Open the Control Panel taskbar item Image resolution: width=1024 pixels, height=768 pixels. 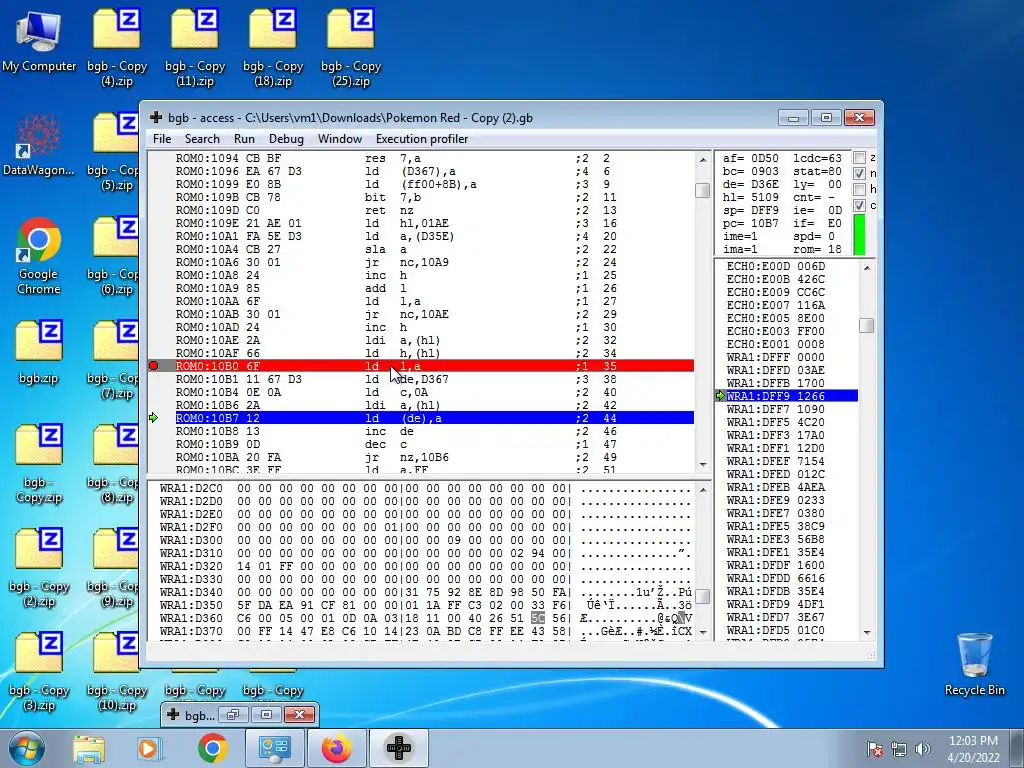tap(274, 748)
